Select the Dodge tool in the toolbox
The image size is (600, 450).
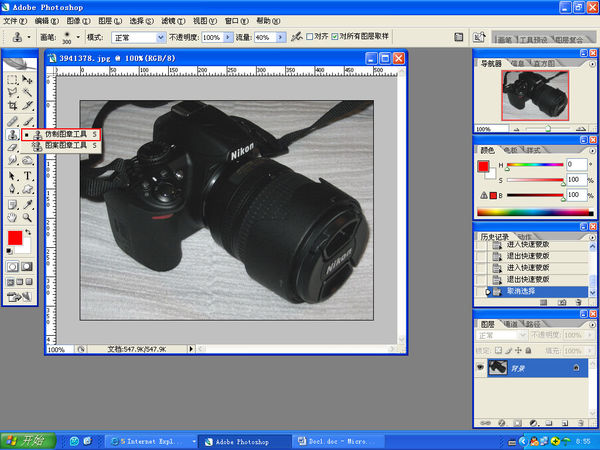tap(27, 160)
